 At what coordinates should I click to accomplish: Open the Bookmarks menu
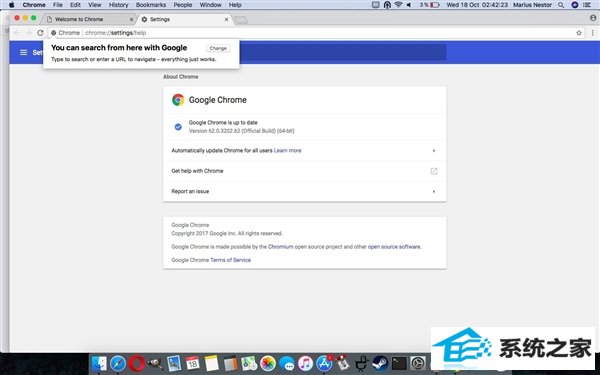[x=151, y=5]
